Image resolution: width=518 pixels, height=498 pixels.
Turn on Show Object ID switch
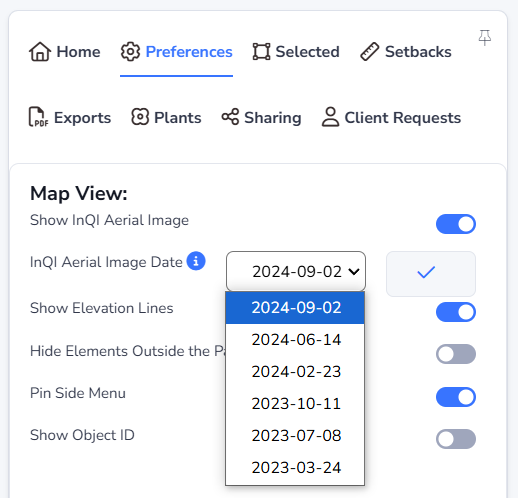point(456,439)
